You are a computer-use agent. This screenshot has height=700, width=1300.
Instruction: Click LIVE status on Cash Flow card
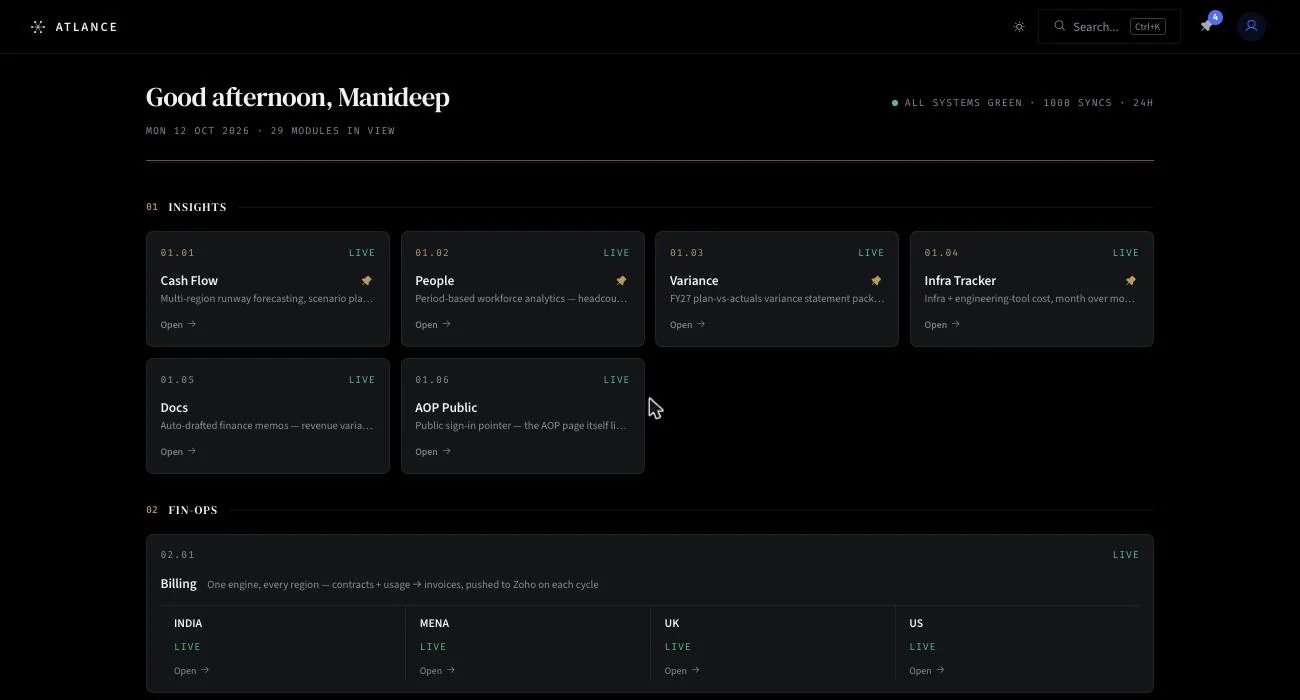(362, 253)
